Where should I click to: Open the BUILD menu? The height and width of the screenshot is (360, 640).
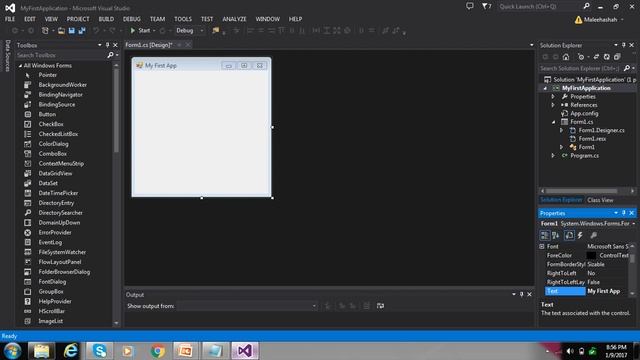[x=106, y=19]
